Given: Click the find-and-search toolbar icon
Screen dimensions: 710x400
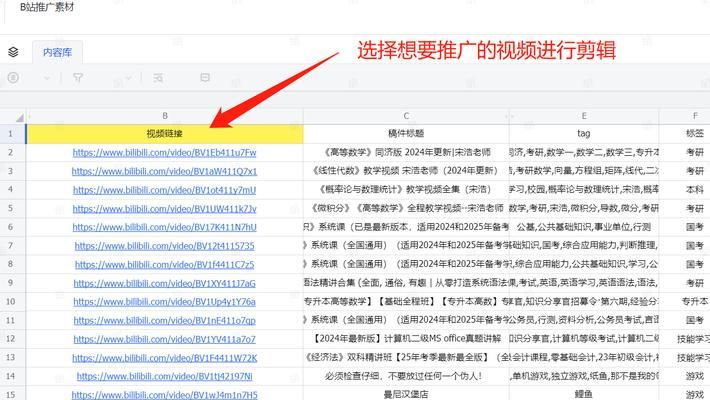Looking at the screenshot, I should click(158, 78).
